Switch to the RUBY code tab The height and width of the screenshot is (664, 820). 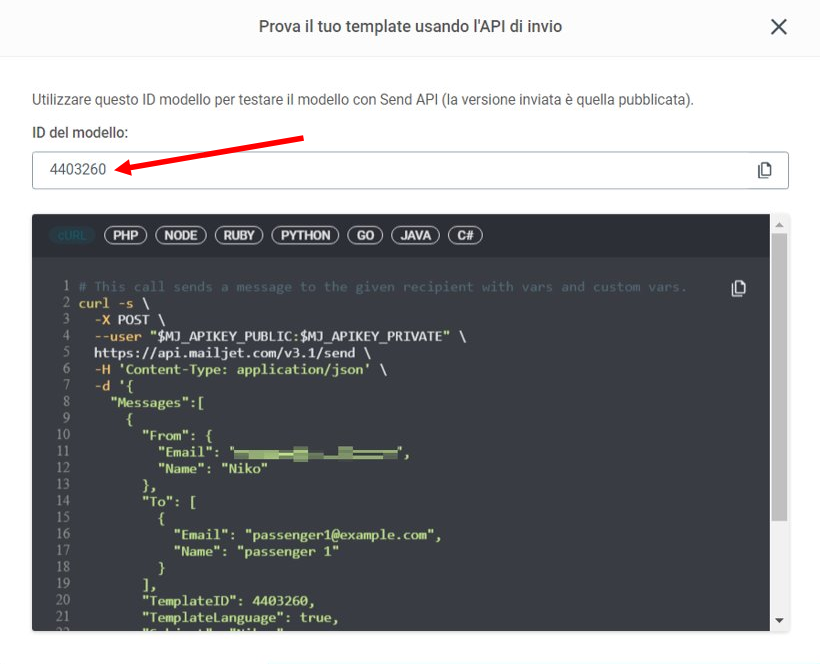point(239,235)
